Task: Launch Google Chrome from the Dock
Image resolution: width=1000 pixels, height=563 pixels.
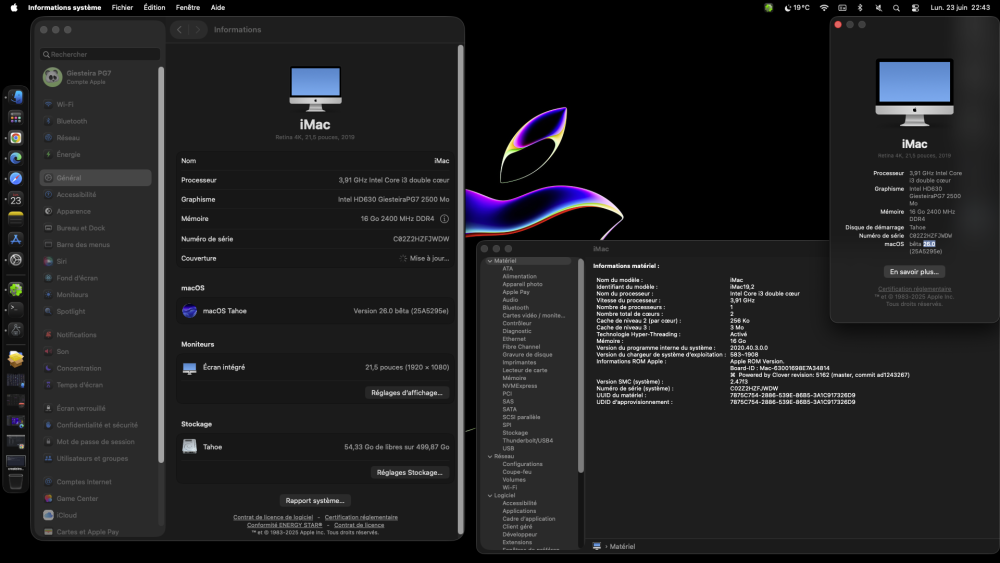Action: tap(16, 138)
